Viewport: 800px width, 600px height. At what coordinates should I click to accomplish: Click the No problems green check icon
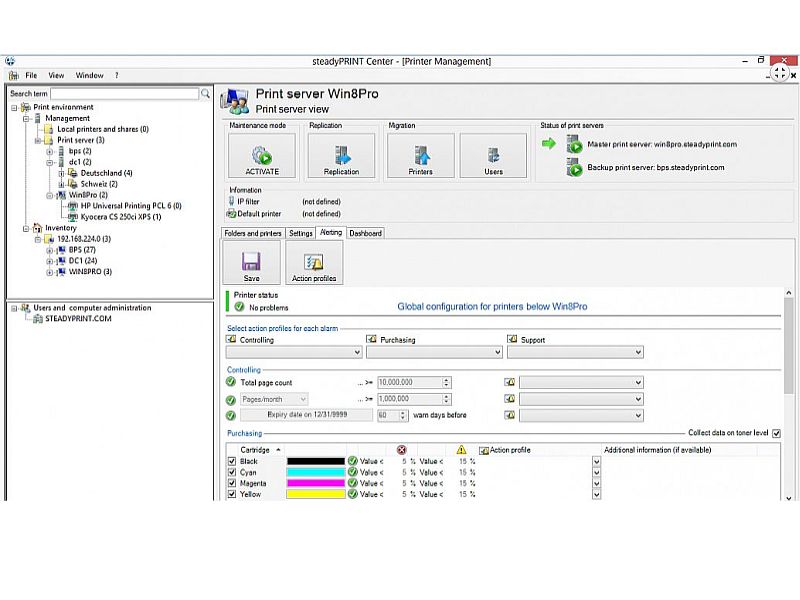coord(239,307)
